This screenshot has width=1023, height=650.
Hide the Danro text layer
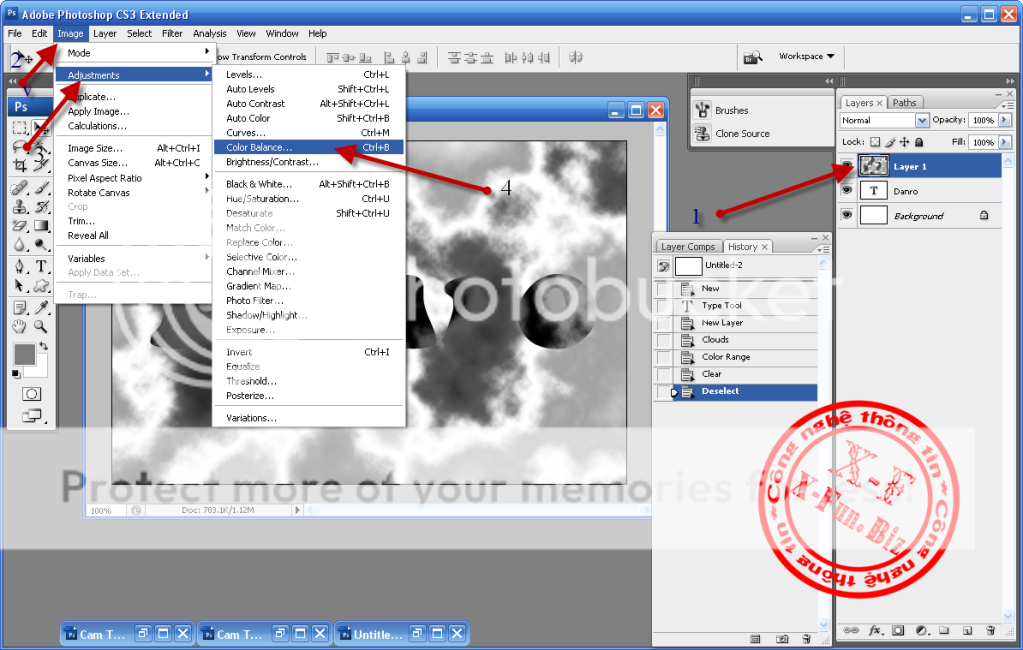(x=847, y=191)
